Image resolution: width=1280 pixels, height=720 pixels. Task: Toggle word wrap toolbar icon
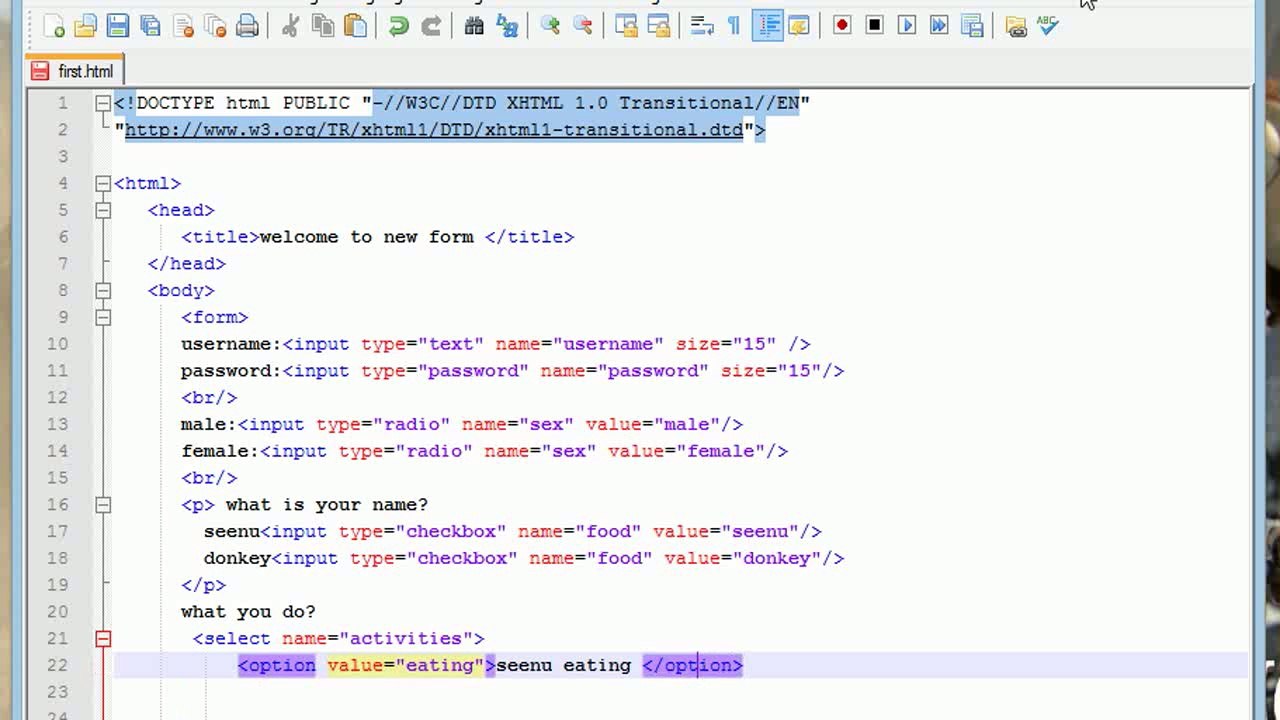coord(702,26)
